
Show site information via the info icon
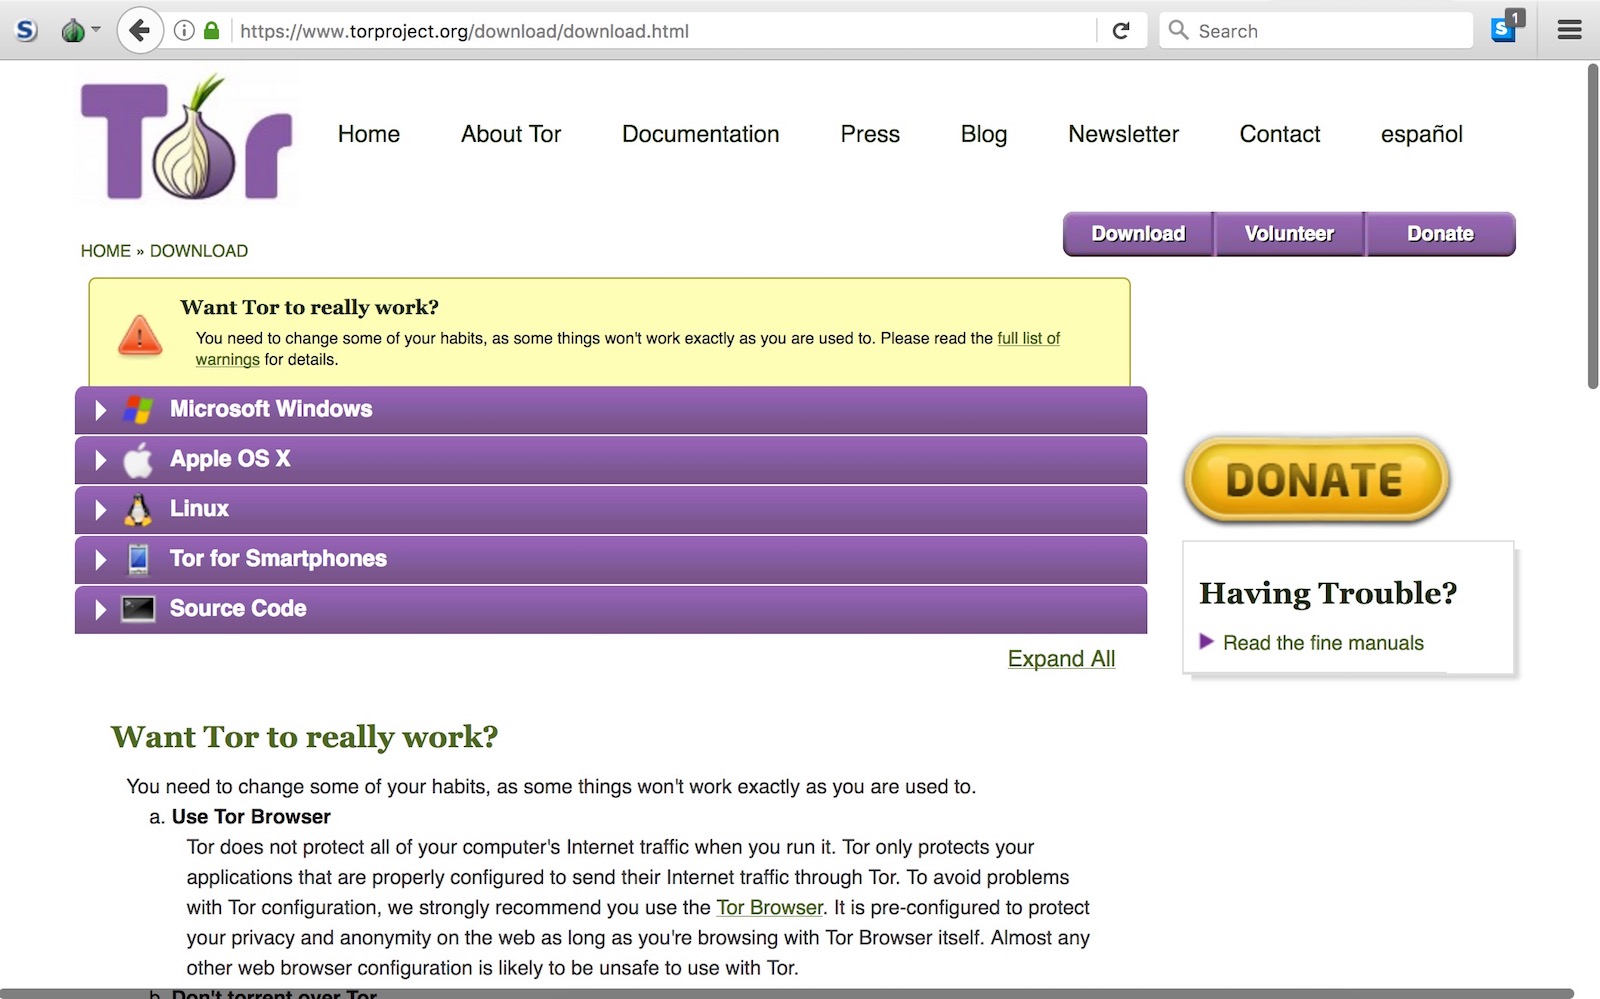184,31
